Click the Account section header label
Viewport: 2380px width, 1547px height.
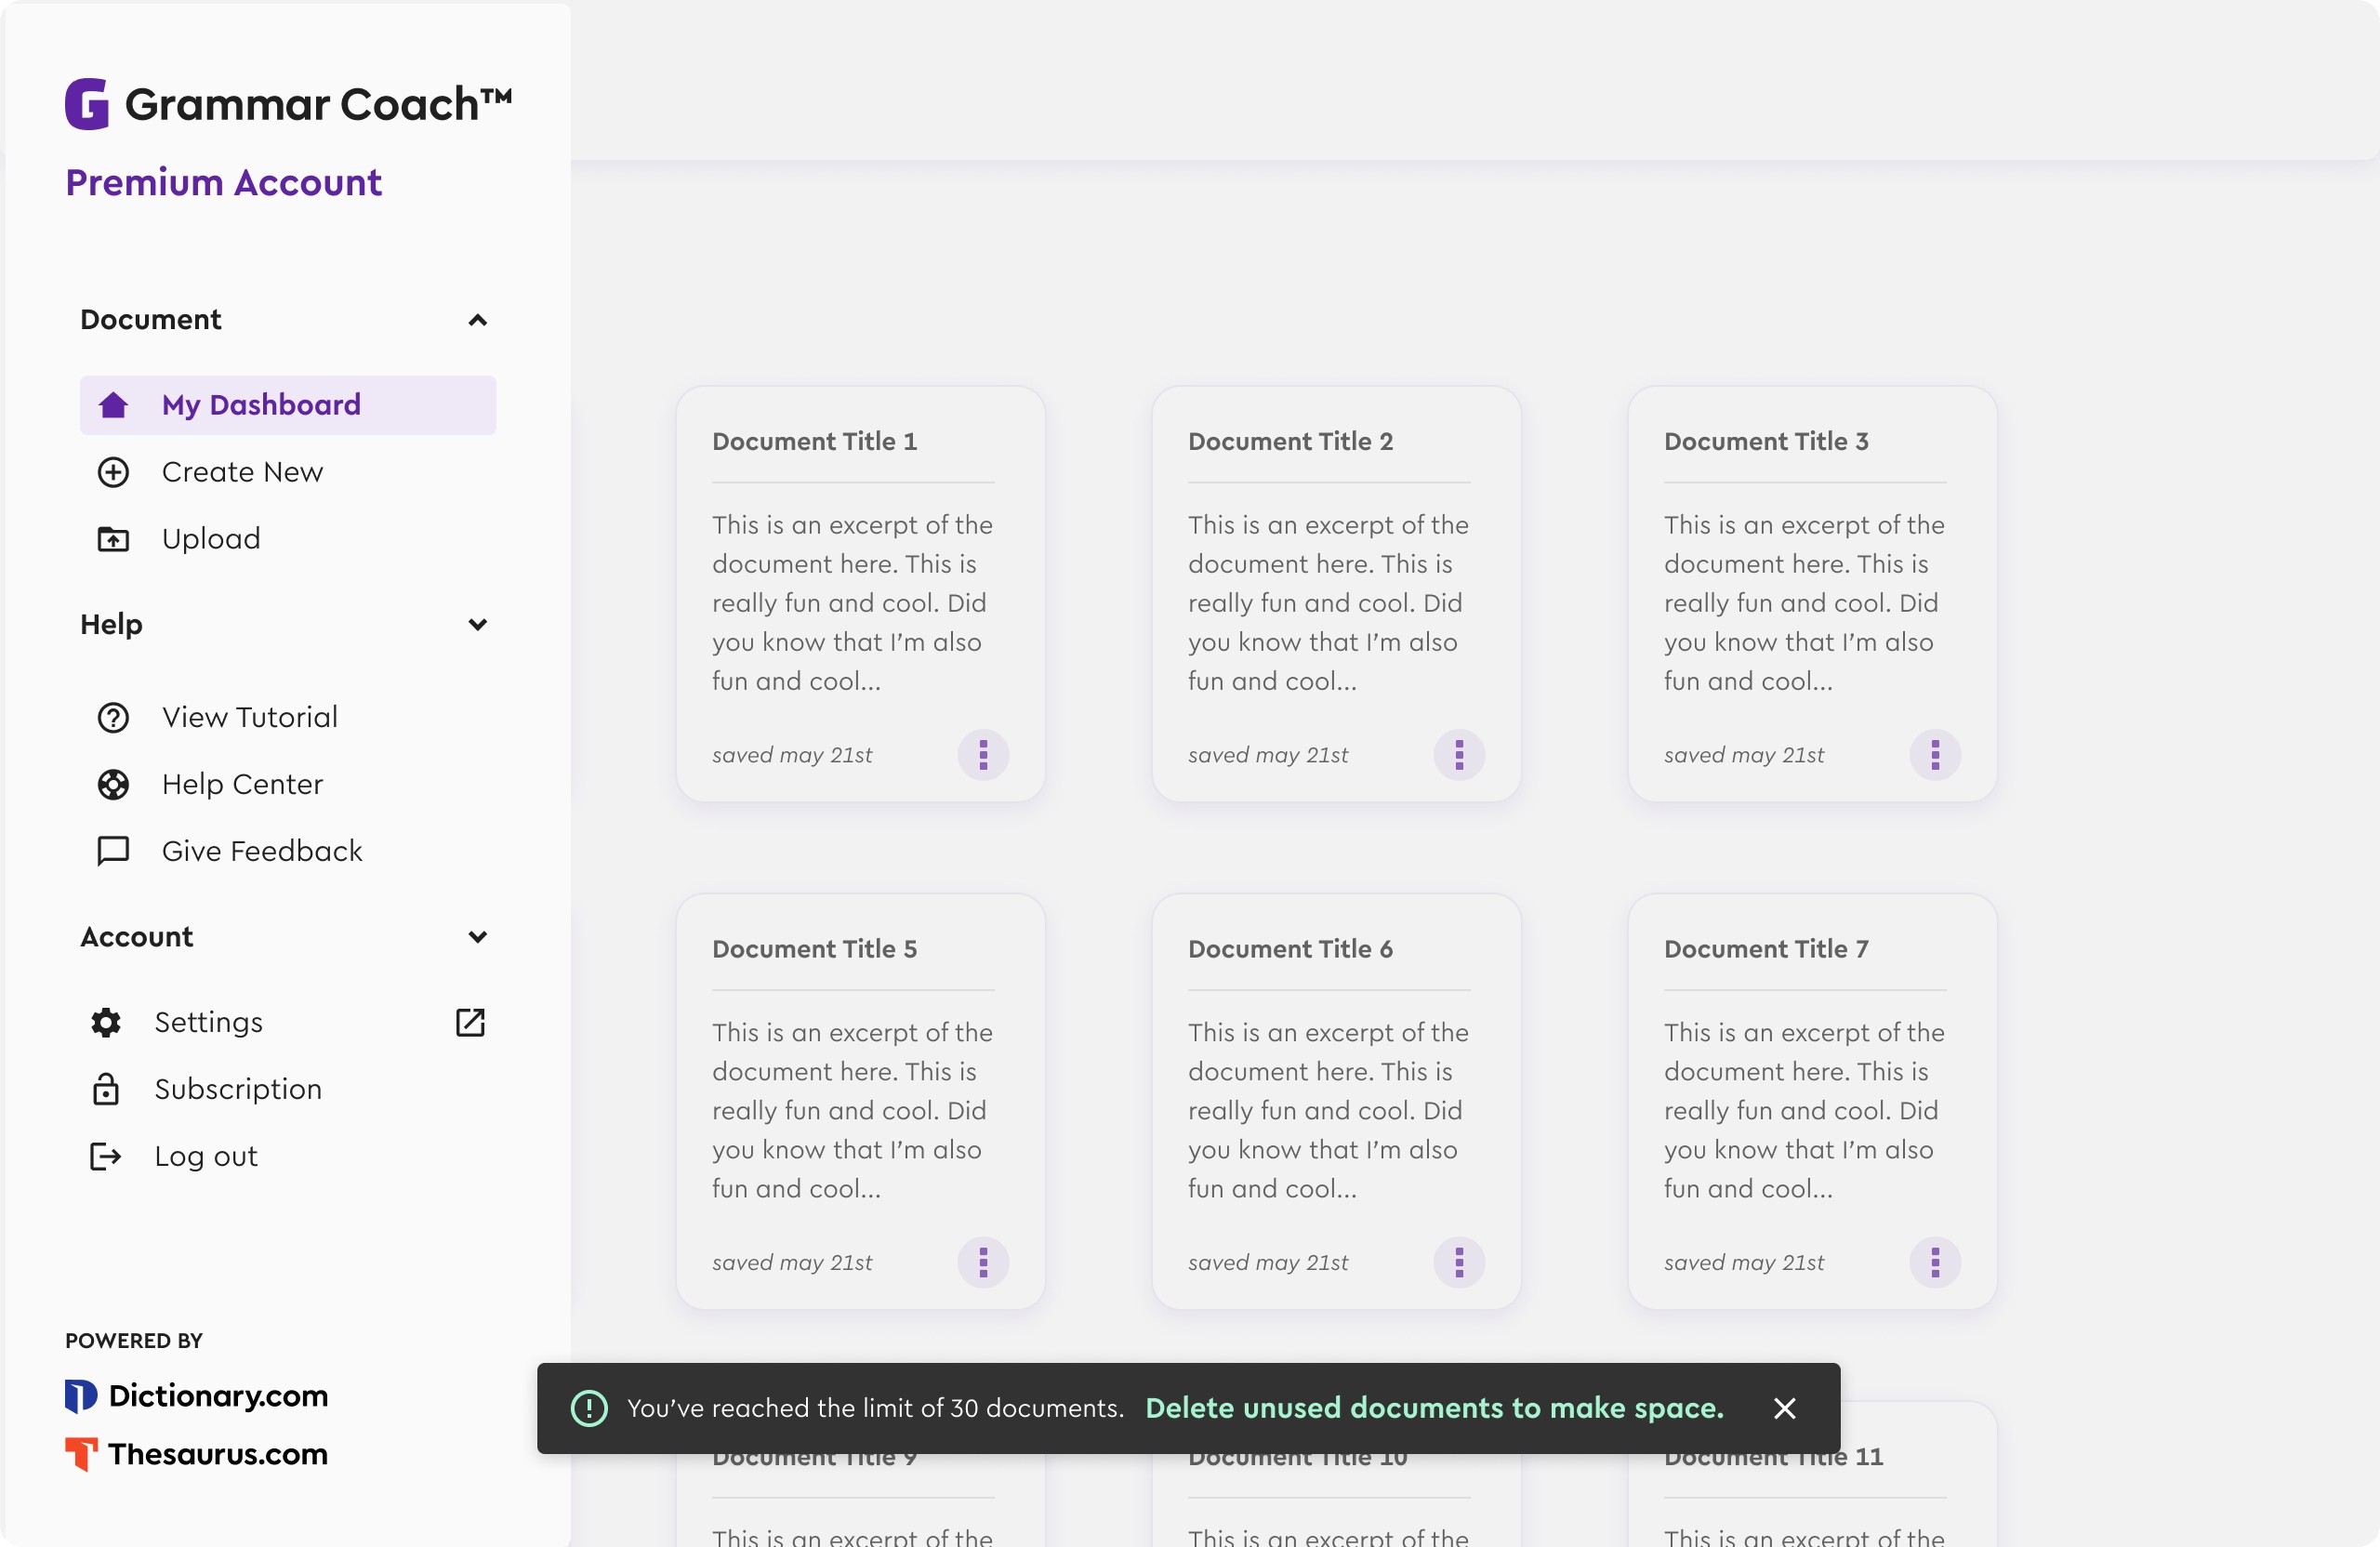point(137,937)
